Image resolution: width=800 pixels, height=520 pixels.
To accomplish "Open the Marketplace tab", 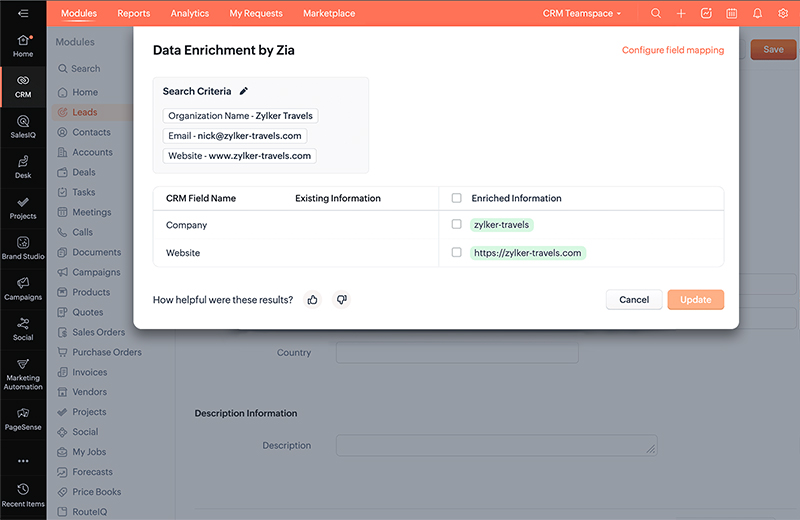I will coord(331,14).
